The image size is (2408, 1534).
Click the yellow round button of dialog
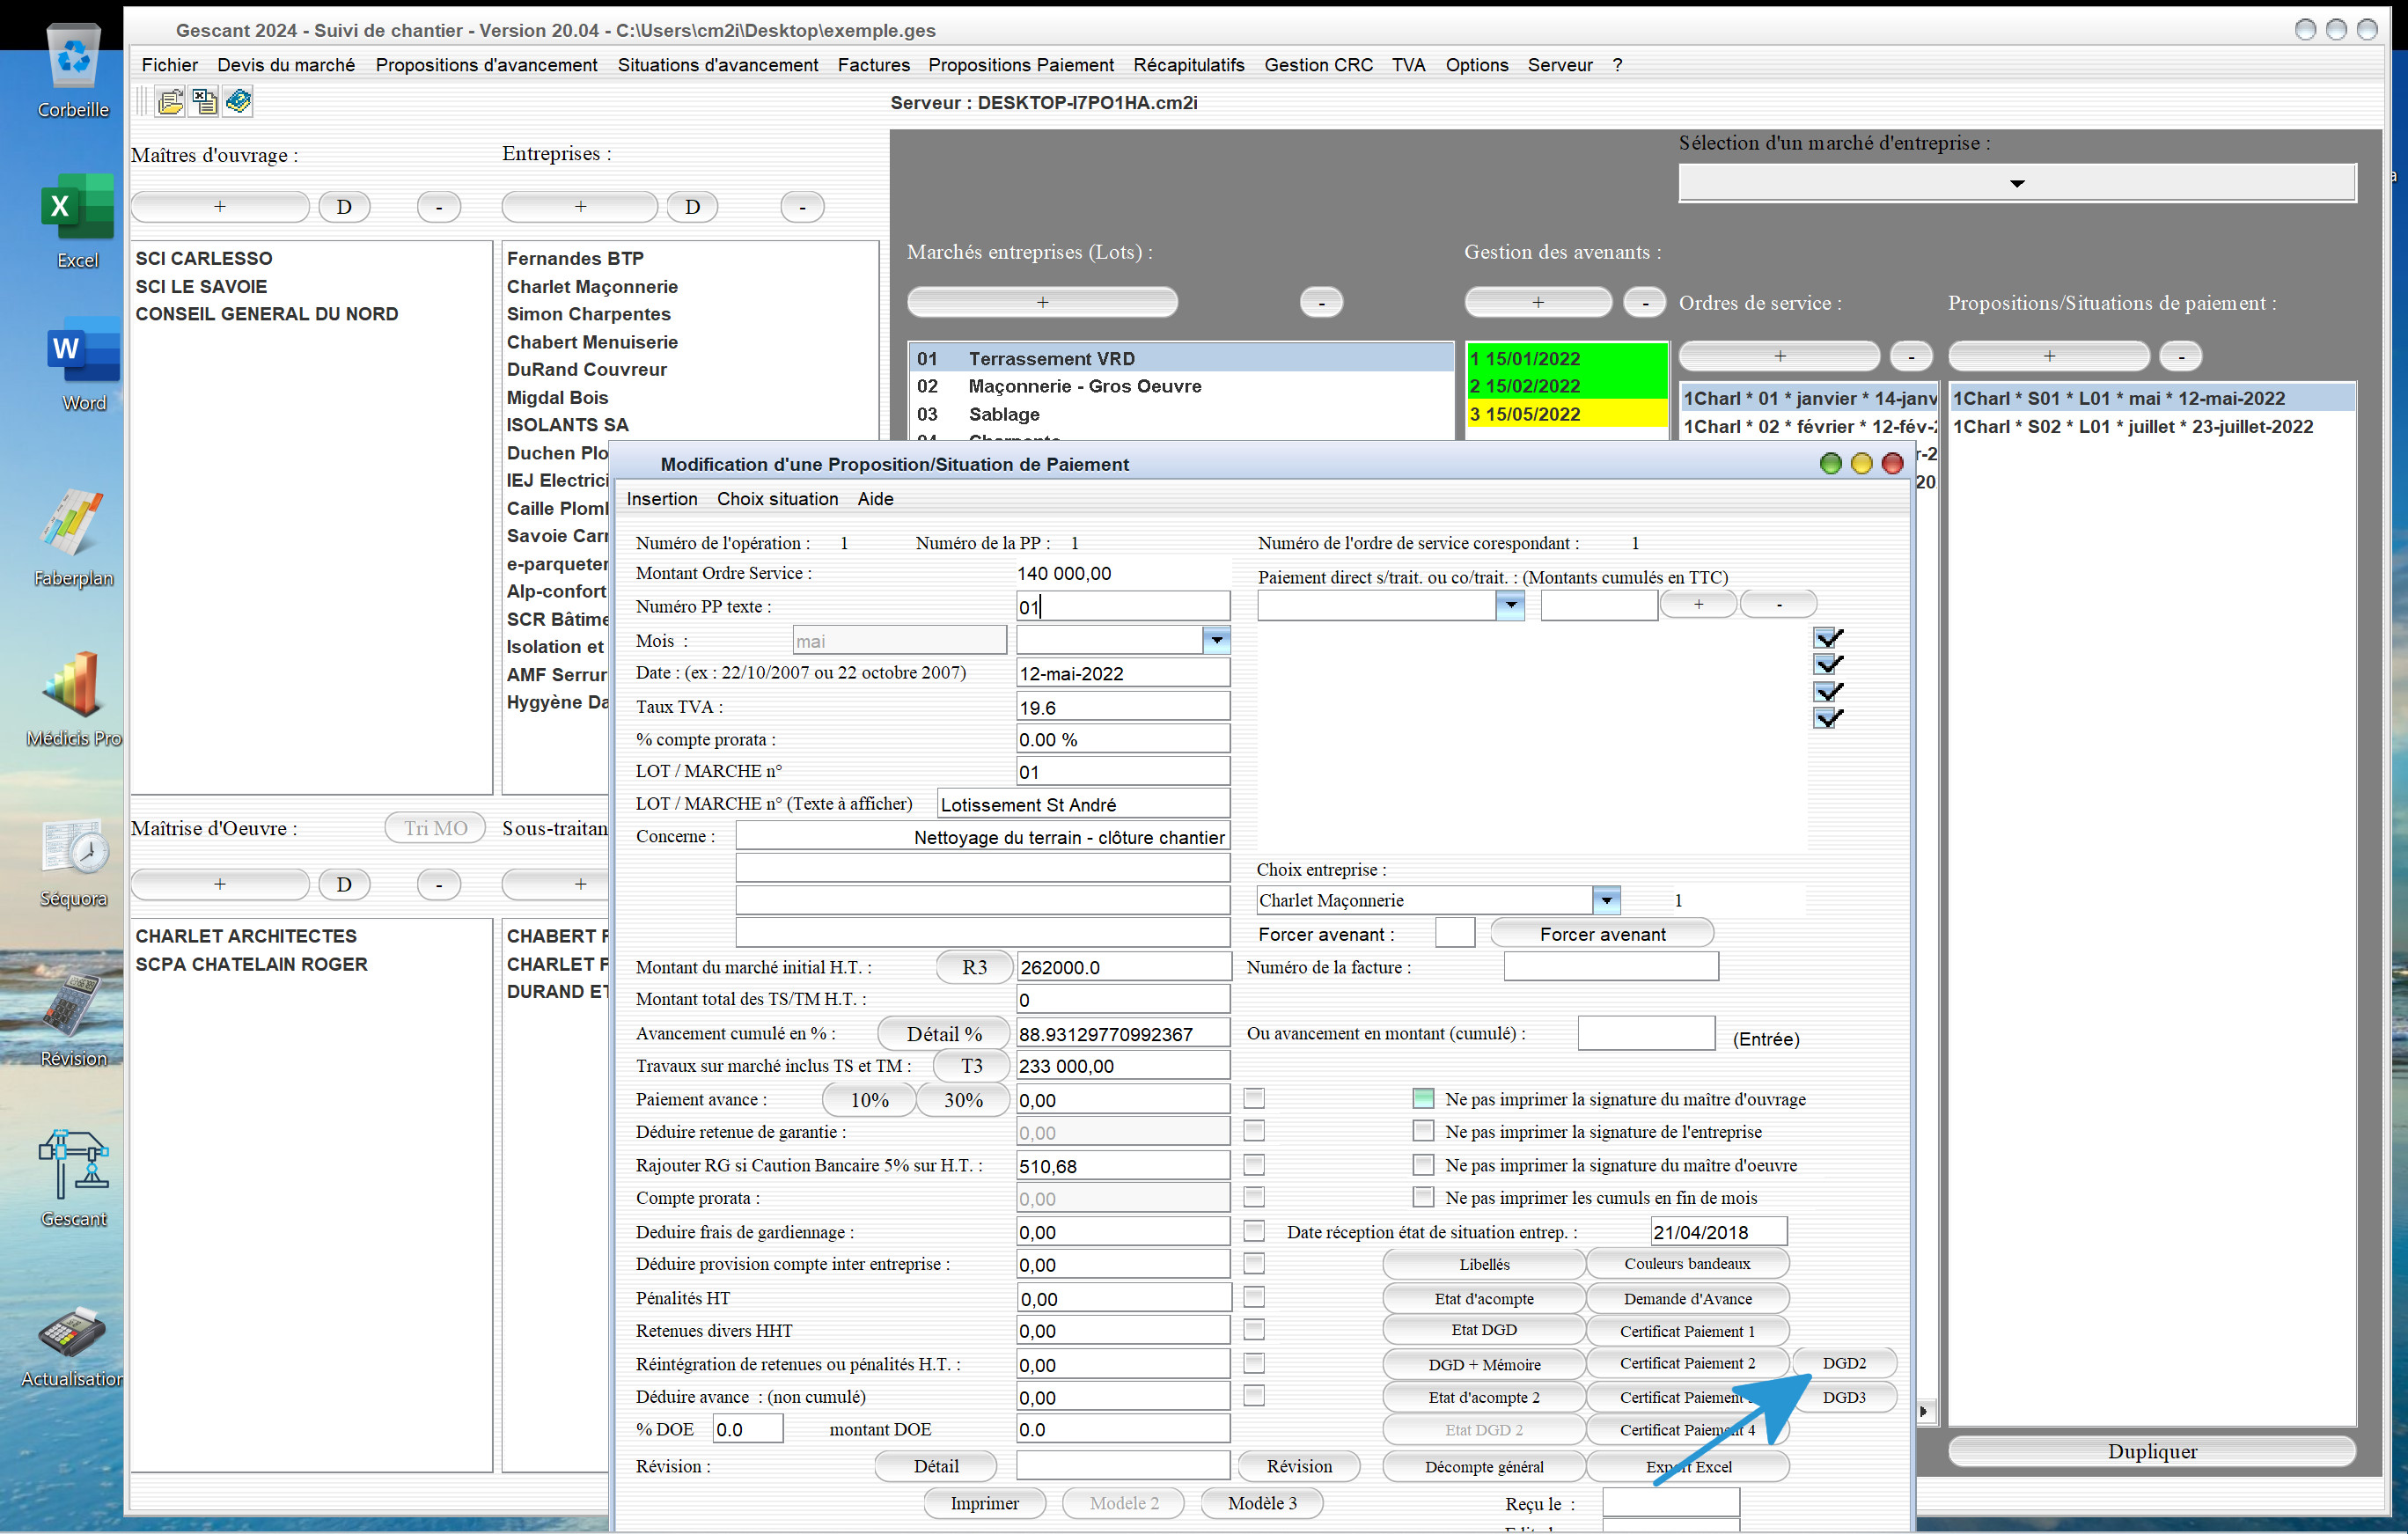coord(1861,463)
